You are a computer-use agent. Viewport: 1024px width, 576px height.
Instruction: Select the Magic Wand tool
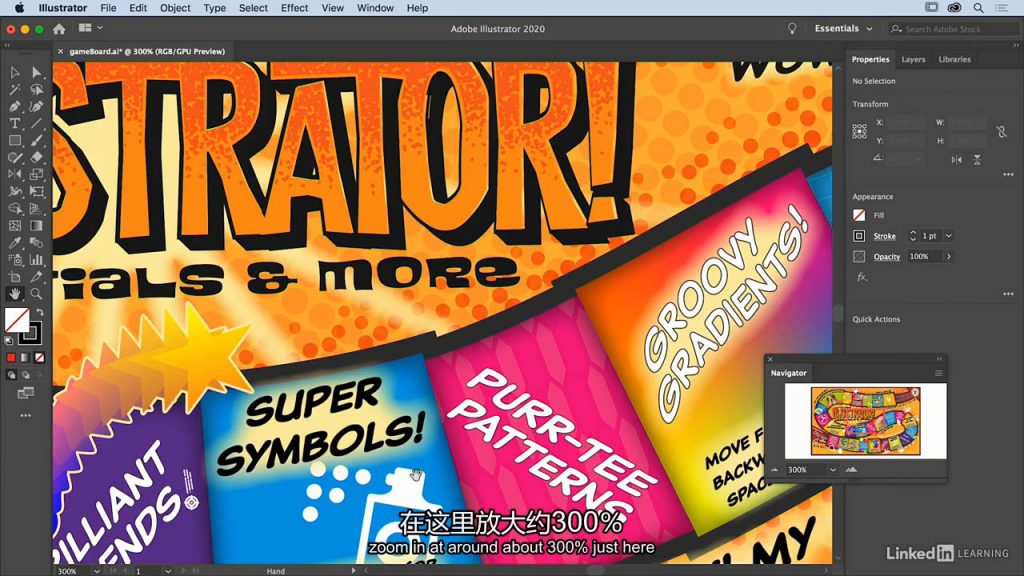click(14, 89)
